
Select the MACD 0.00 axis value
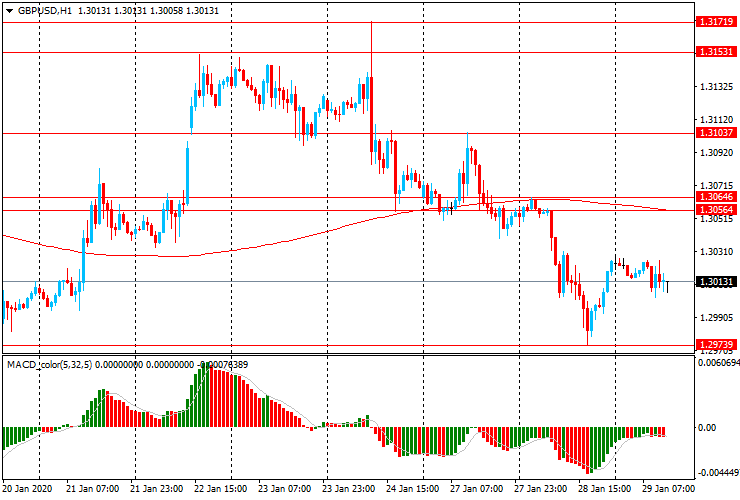706,428
